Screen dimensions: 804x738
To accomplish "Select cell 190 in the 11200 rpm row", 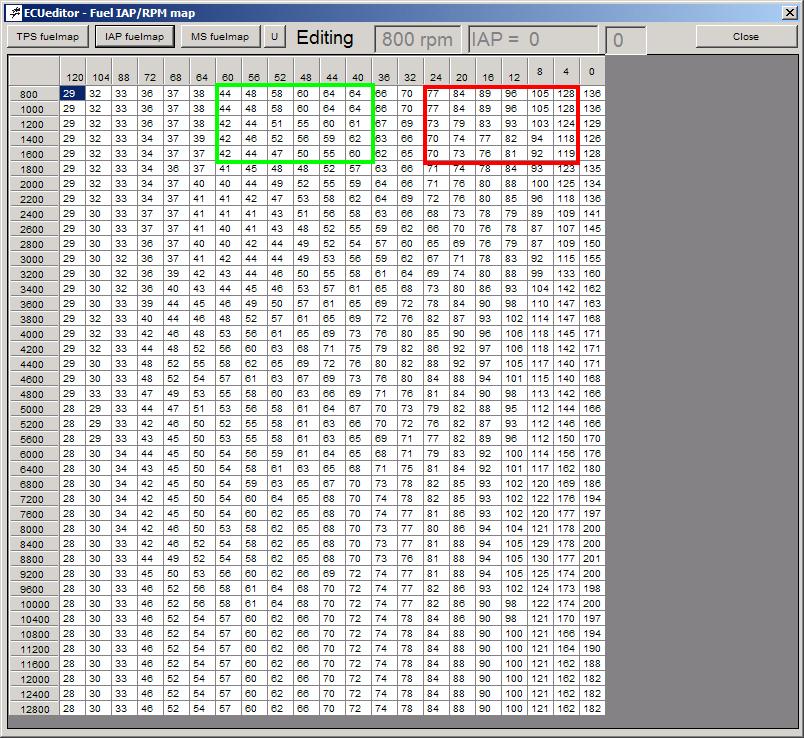I will click(592, 649).
